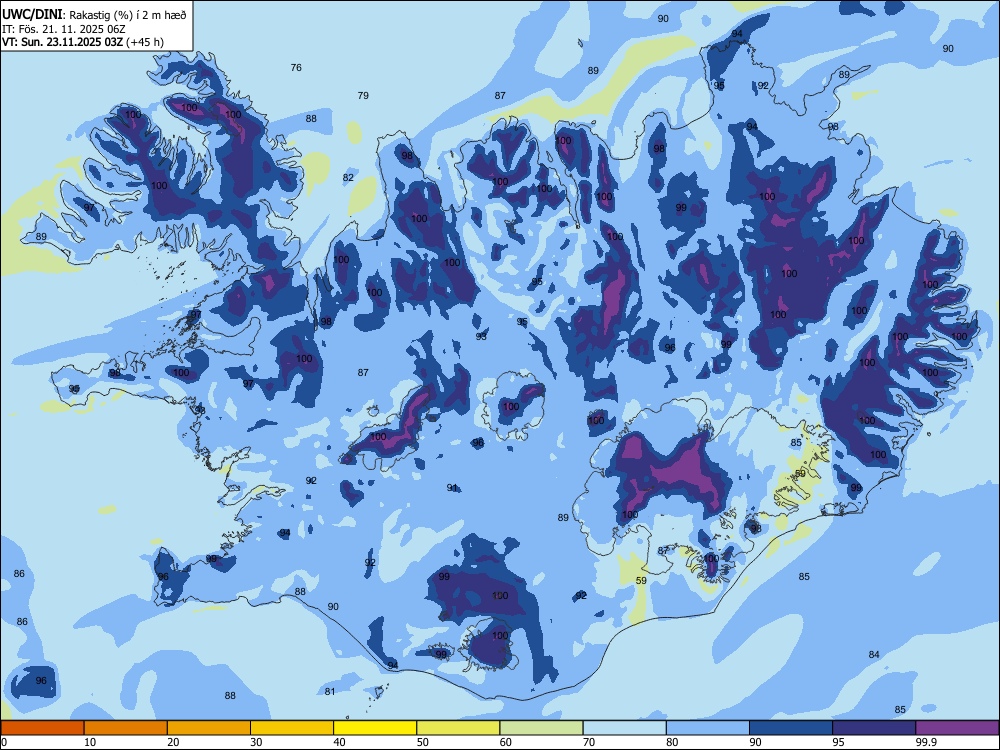Click the 50 legend scale label
The width and height of the screenshot is (1000, 750).
pyautogui.click(x=423, y=742)
